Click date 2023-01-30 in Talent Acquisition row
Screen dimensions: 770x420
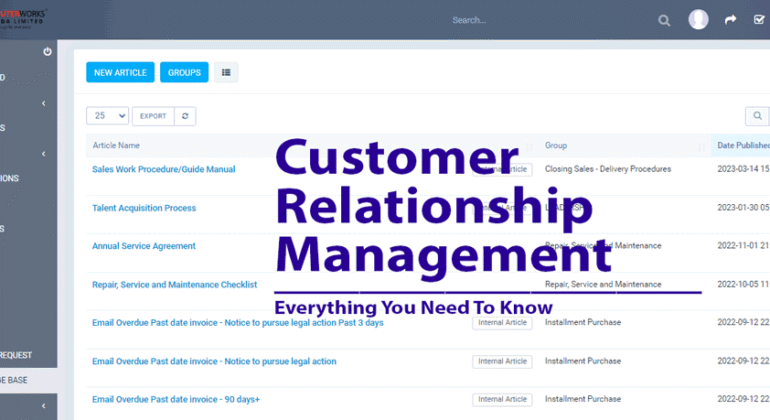(x=743, y=208)
